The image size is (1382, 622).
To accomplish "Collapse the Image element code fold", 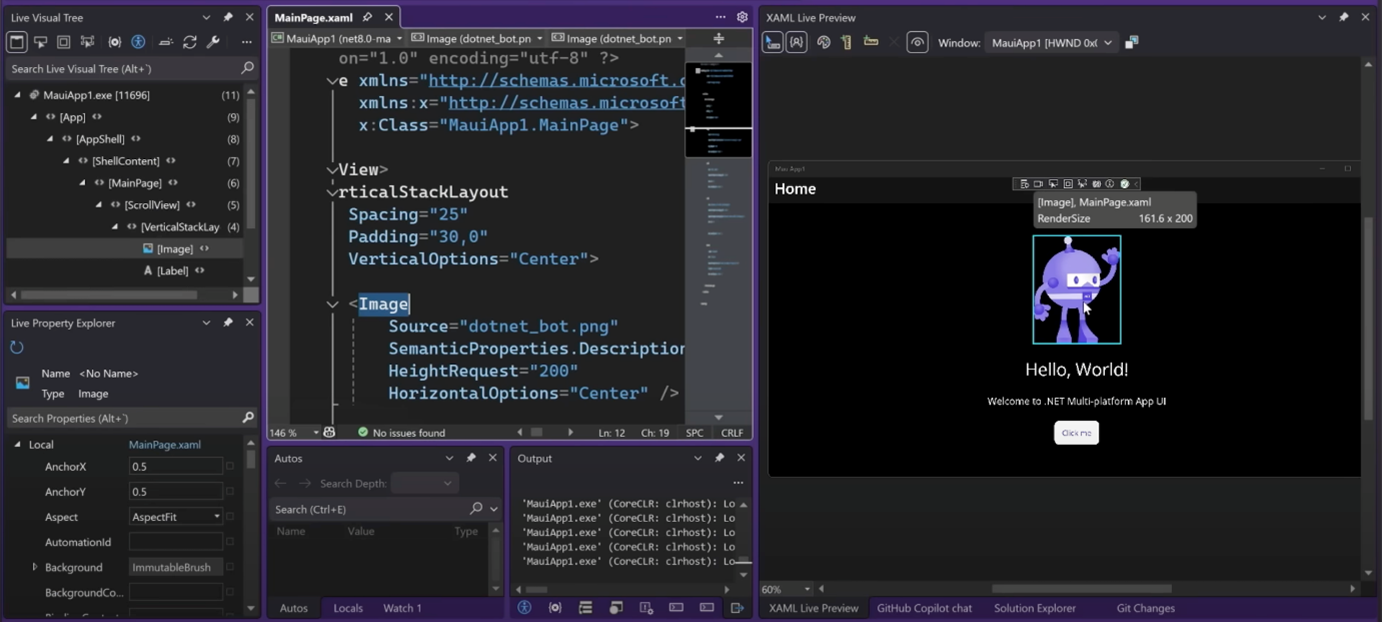I will point(332,304).
